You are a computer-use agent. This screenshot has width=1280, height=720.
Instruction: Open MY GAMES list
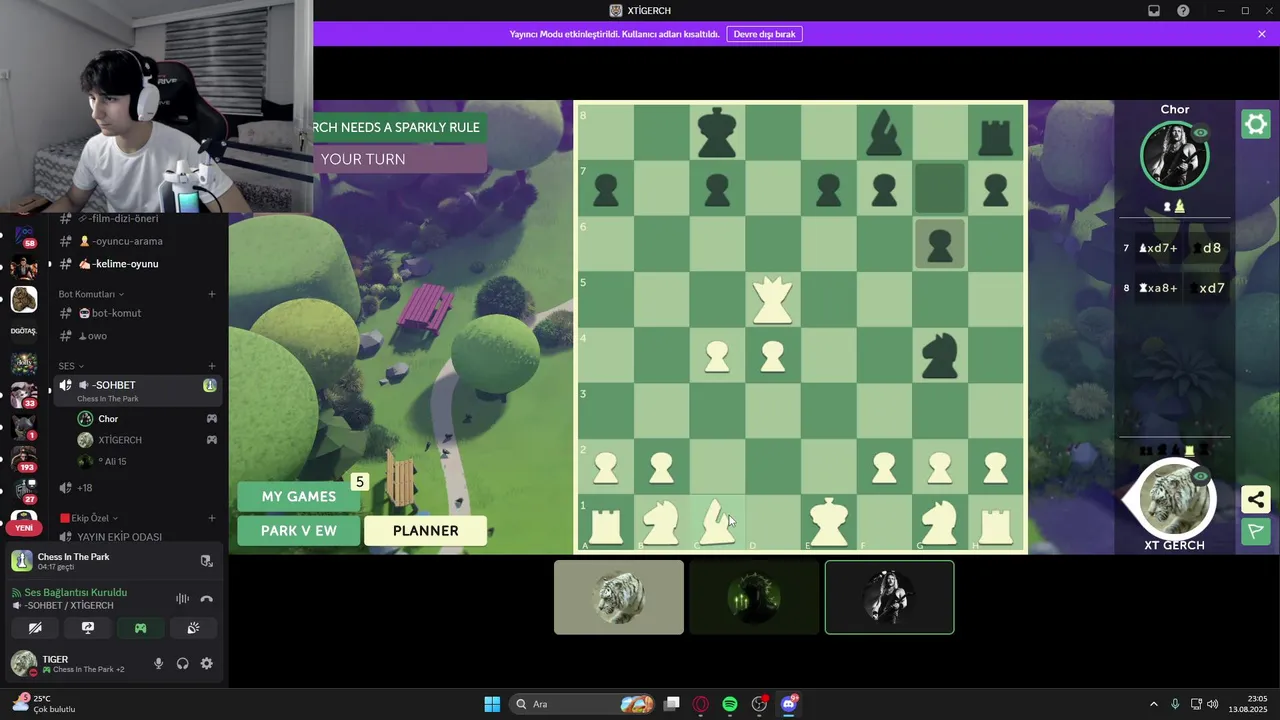click(x=298, y=496)
